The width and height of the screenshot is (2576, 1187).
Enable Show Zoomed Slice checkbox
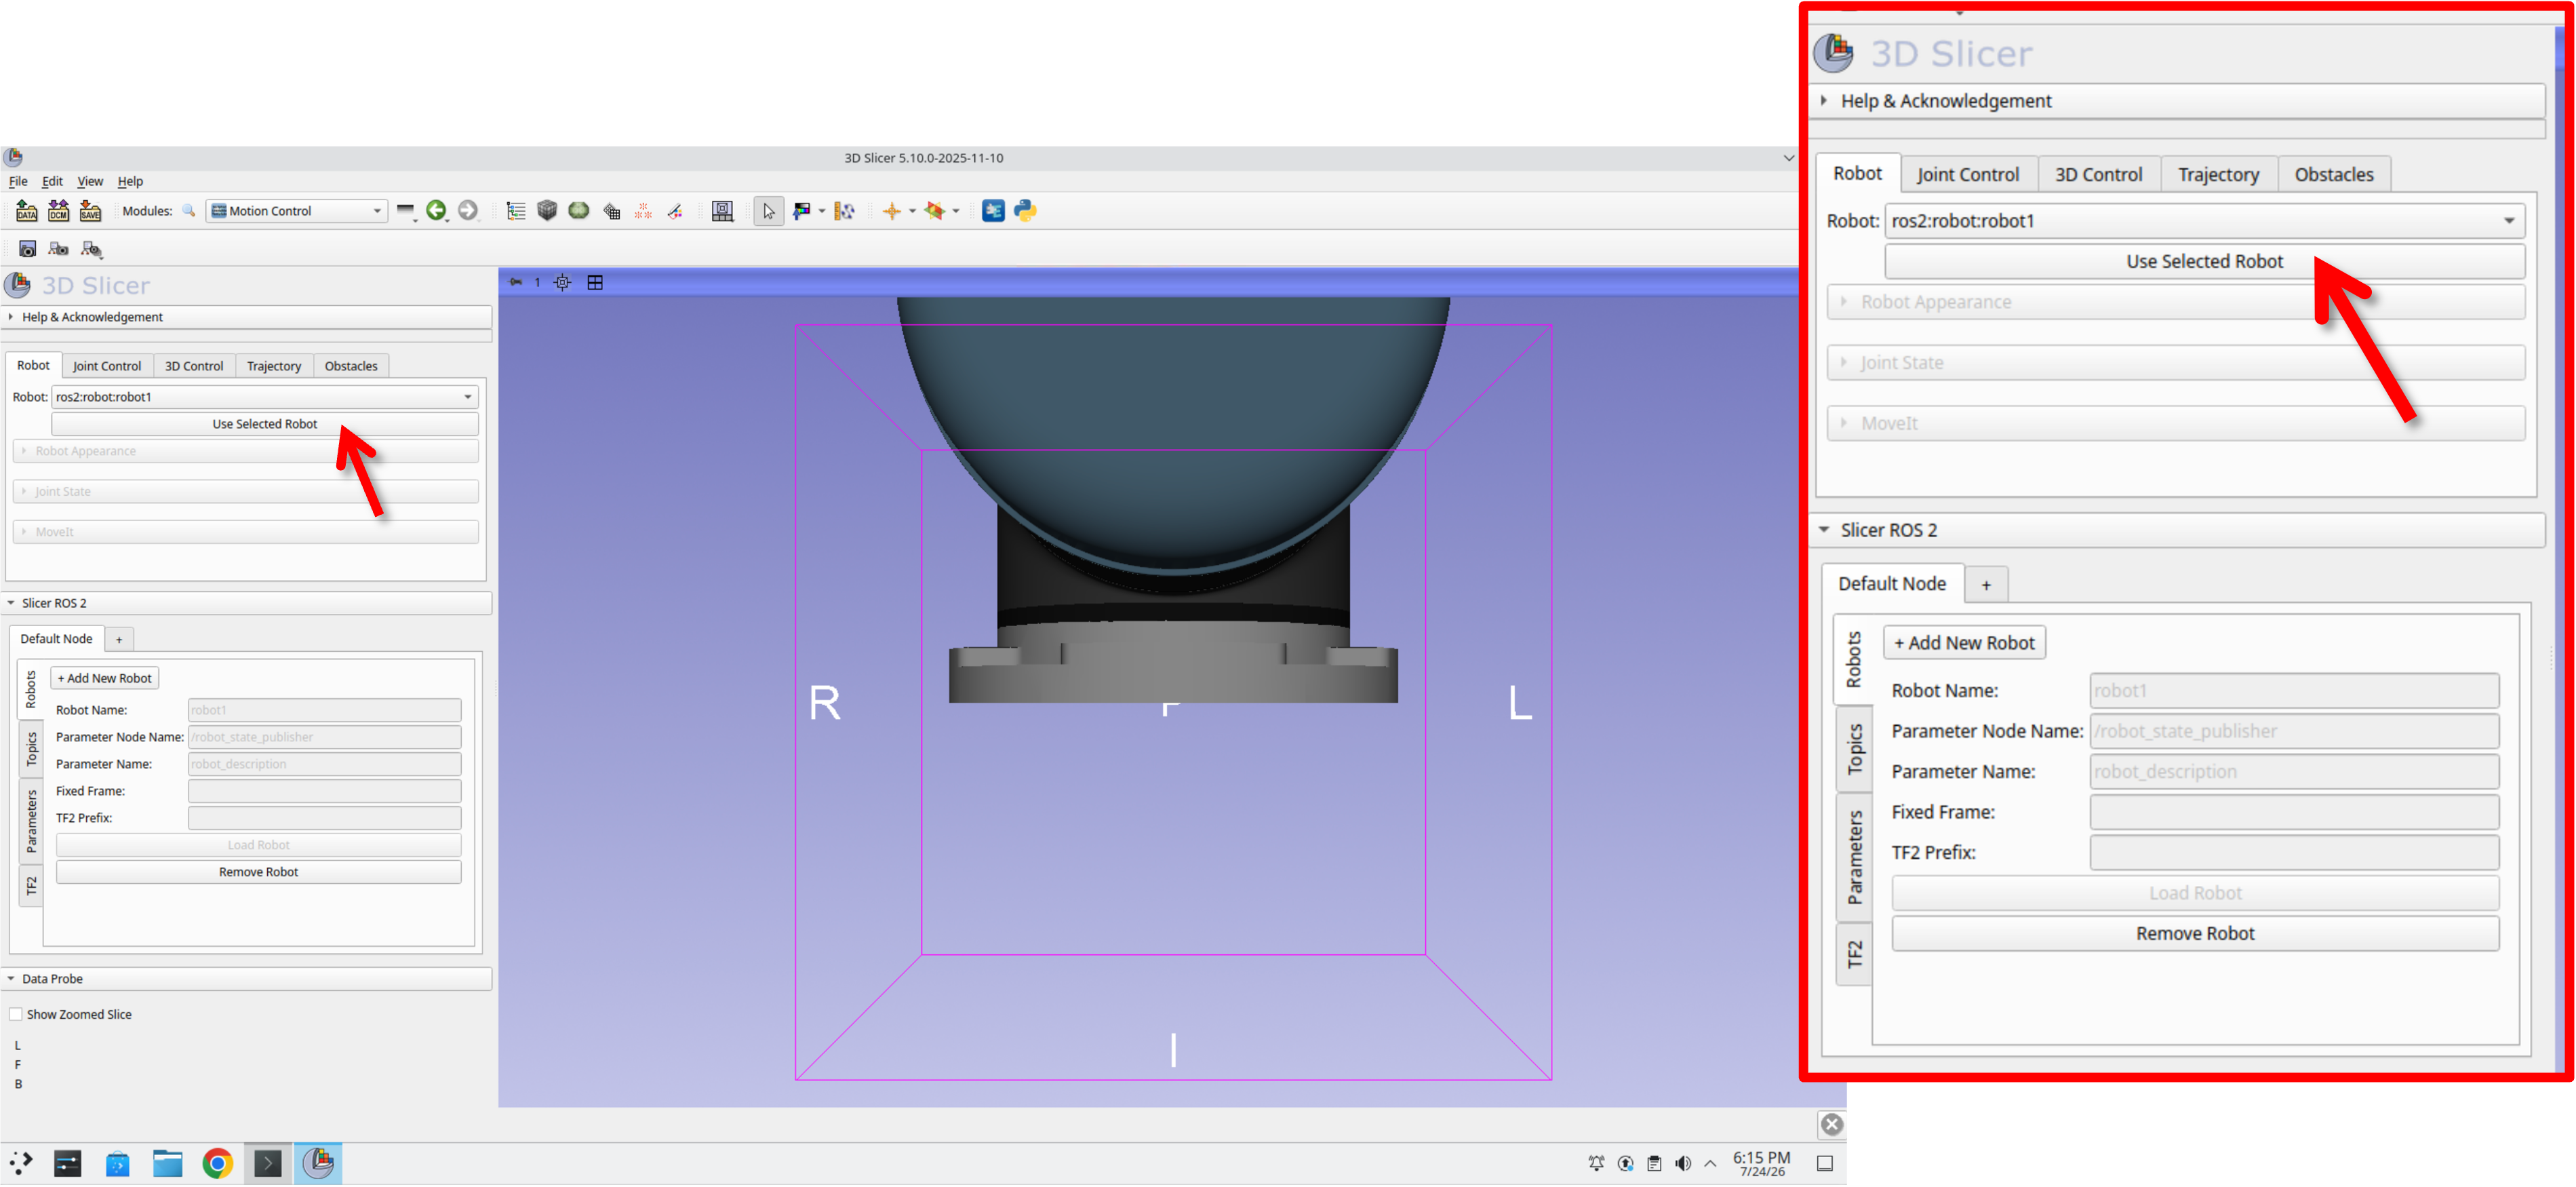pyautogui.click(x=16, y=1014)
